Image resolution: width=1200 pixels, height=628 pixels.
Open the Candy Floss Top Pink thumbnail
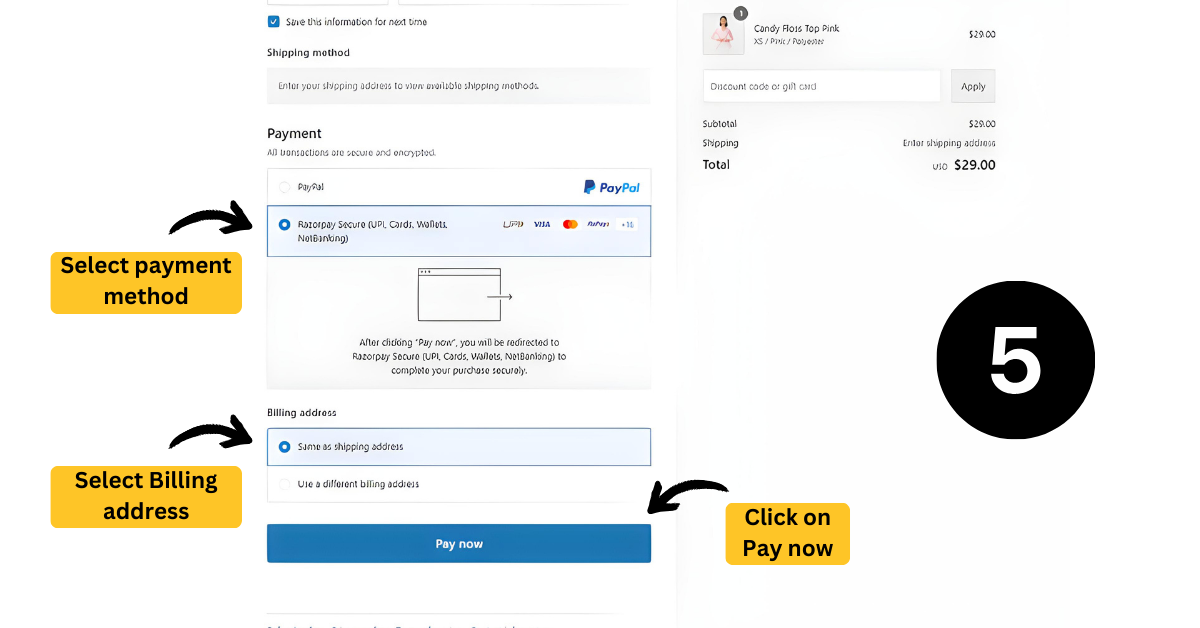pos(723,35)
